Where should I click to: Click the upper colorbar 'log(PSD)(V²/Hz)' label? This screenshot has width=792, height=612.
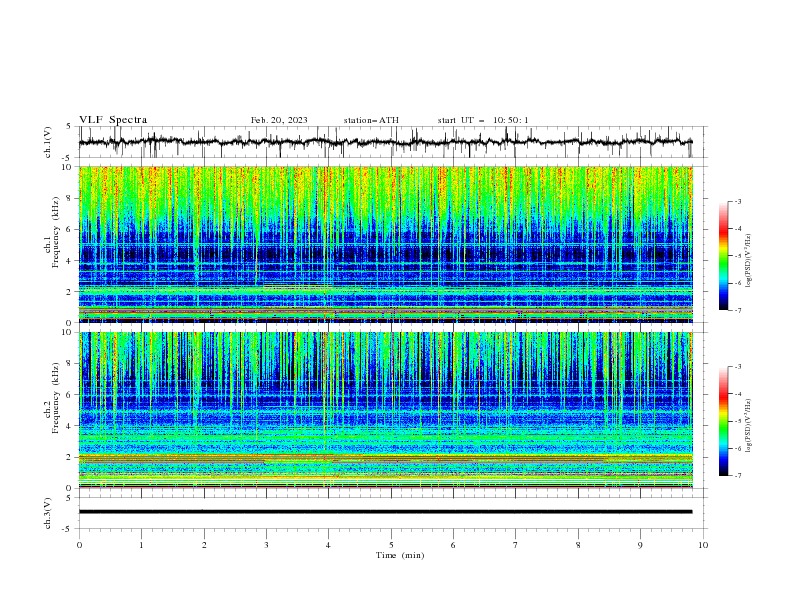tap(749, 261)
